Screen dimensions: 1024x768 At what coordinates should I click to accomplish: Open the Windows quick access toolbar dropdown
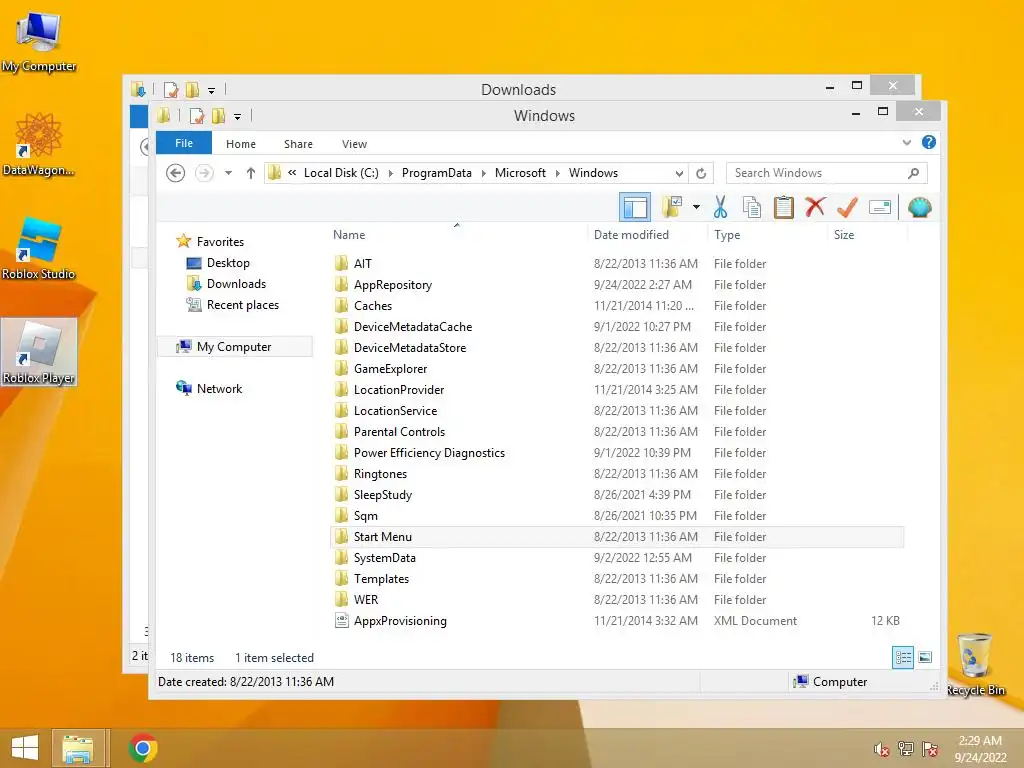(x=237, y=116)
